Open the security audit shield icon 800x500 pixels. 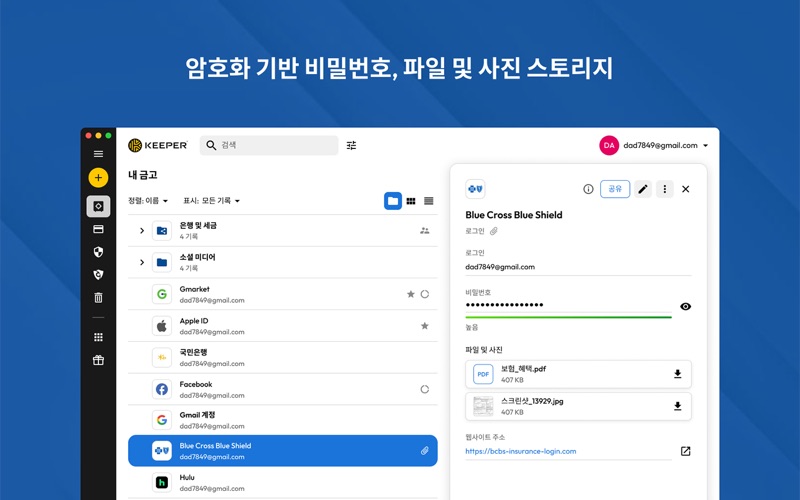pyautogui.click(x=98, y=252)
